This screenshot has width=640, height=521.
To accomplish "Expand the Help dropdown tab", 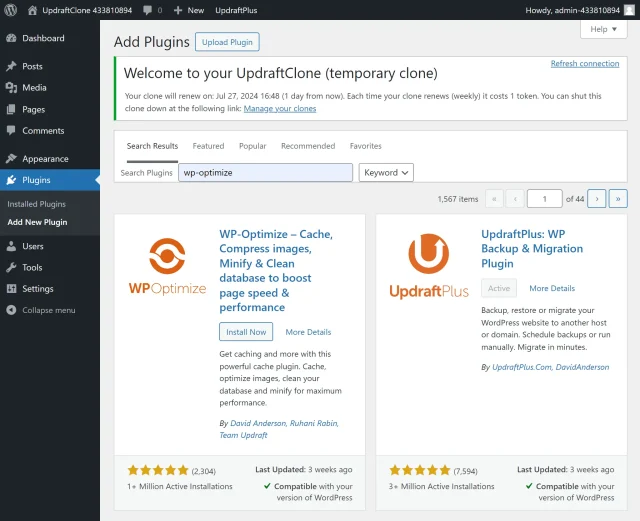I will coord(603,29).
